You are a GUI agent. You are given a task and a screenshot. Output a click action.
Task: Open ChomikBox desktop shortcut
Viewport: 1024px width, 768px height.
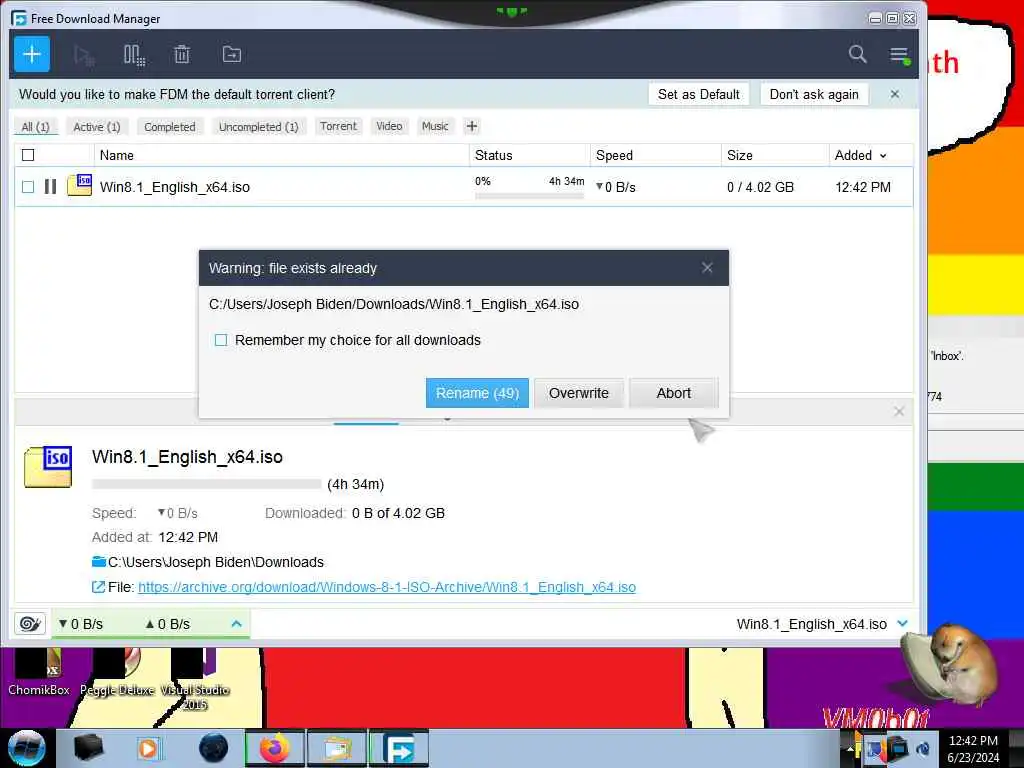39,673
